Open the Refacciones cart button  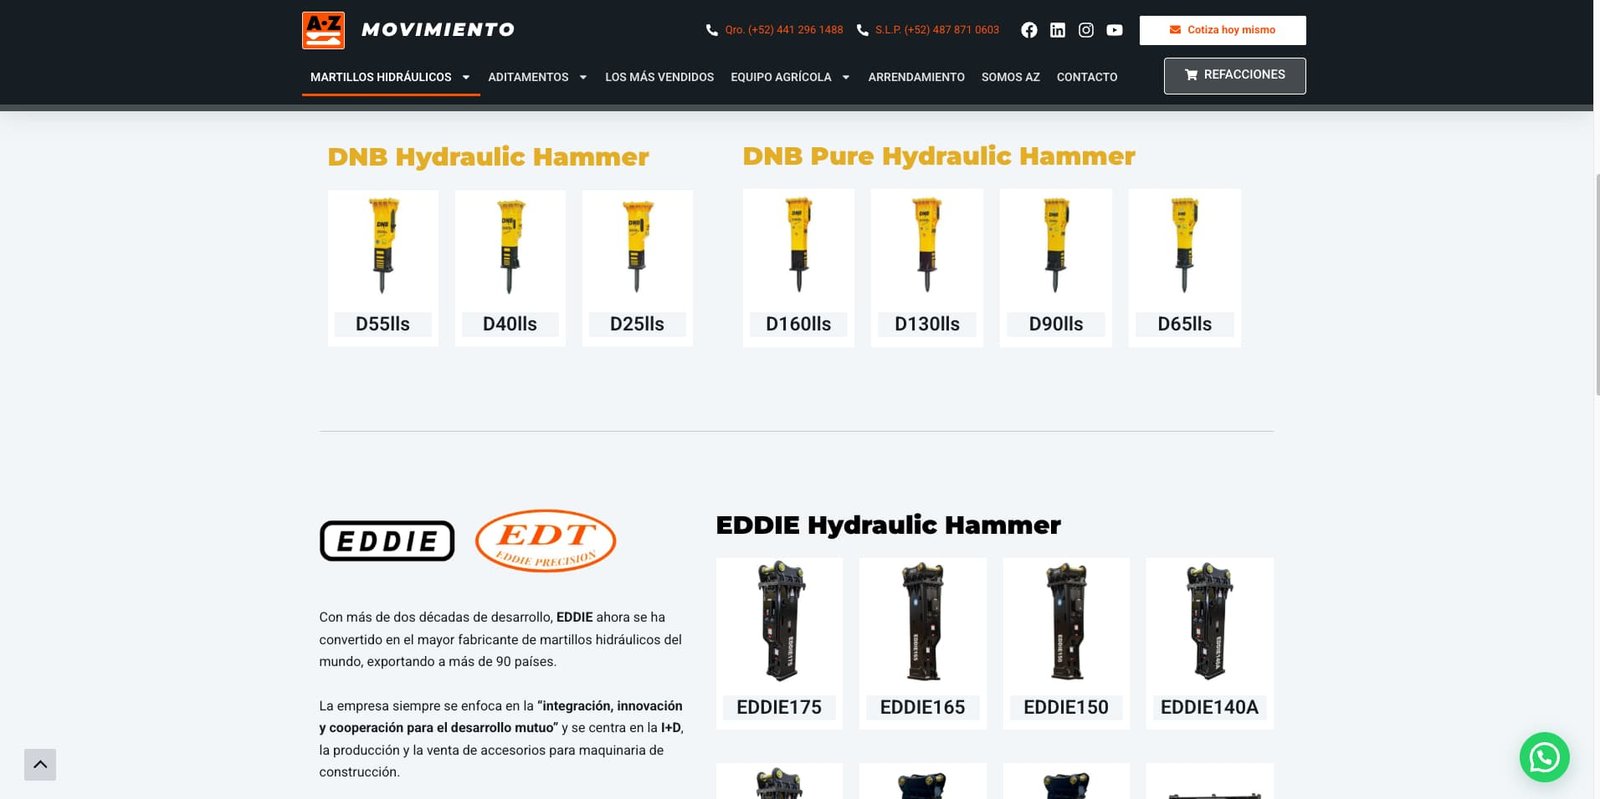pyautogui.click(x=1234, y=75)
